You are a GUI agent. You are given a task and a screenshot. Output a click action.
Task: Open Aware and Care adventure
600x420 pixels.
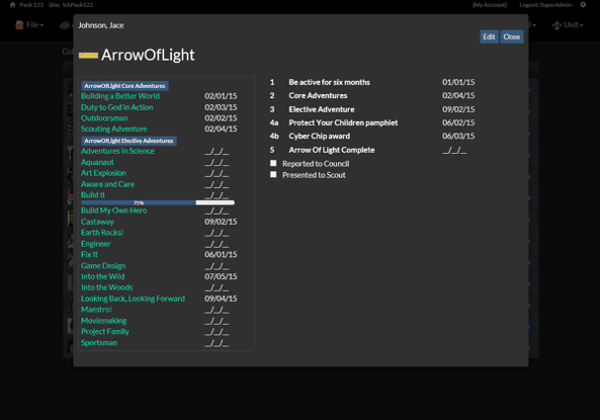[x=108, y=184]
